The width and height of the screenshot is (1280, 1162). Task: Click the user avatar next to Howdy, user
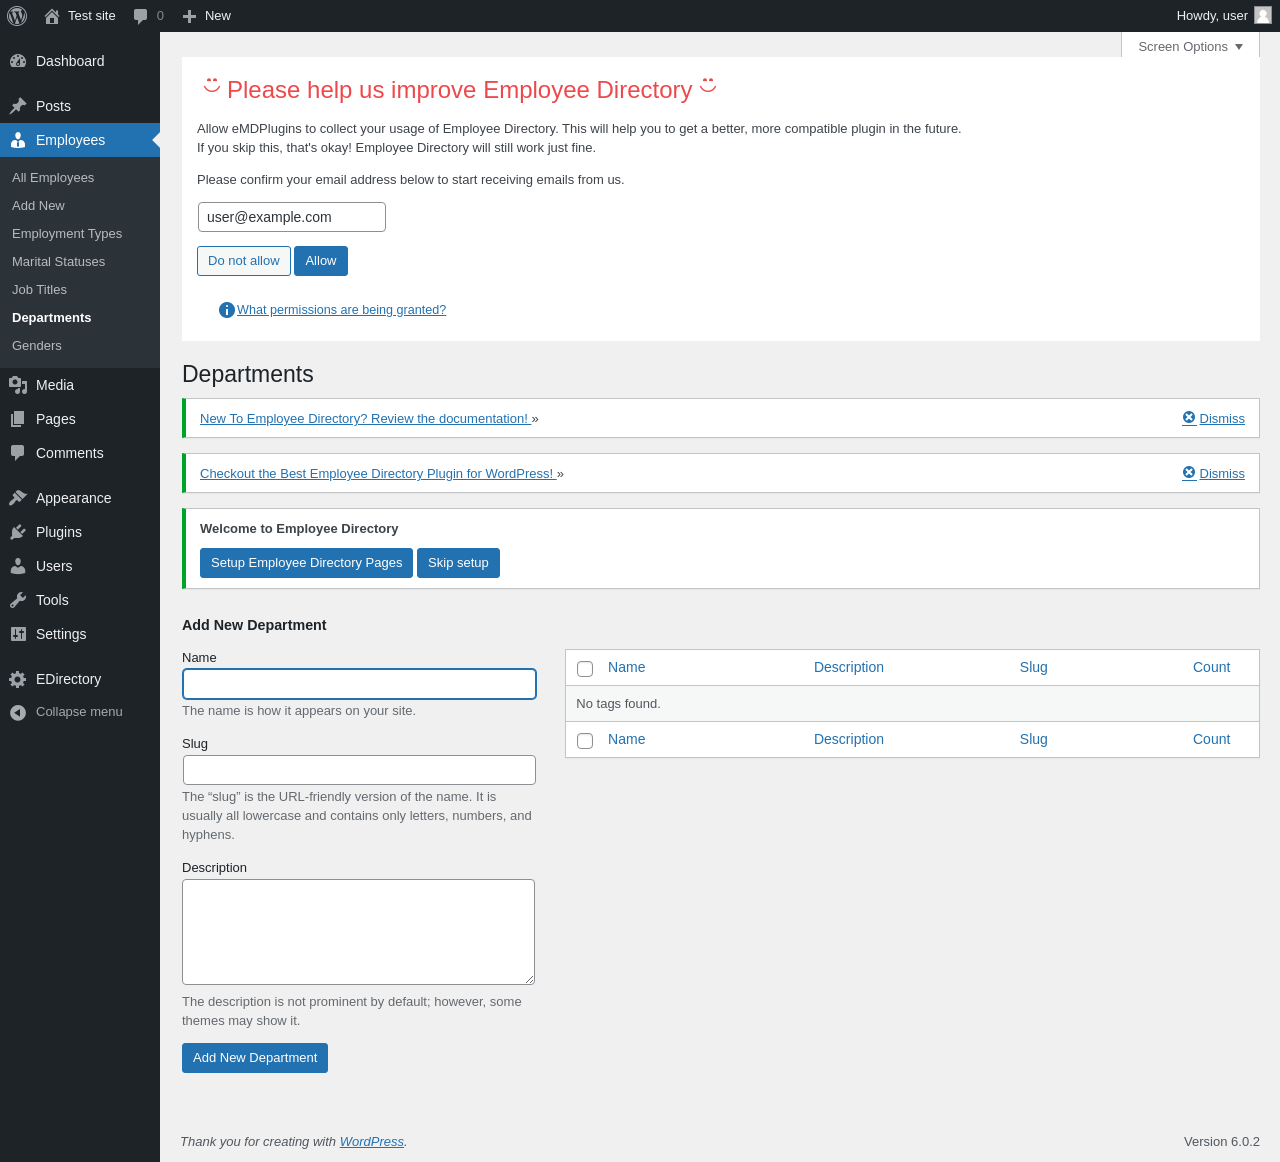(1263, 15)
